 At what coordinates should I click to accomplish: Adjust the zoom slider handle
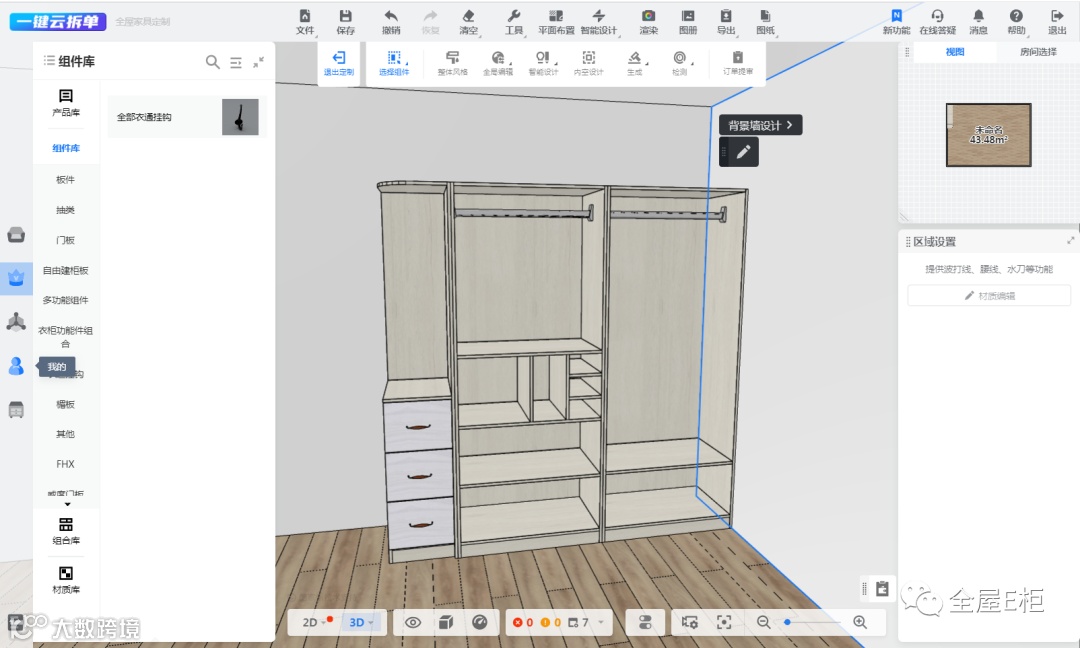[x=787, y=623]
